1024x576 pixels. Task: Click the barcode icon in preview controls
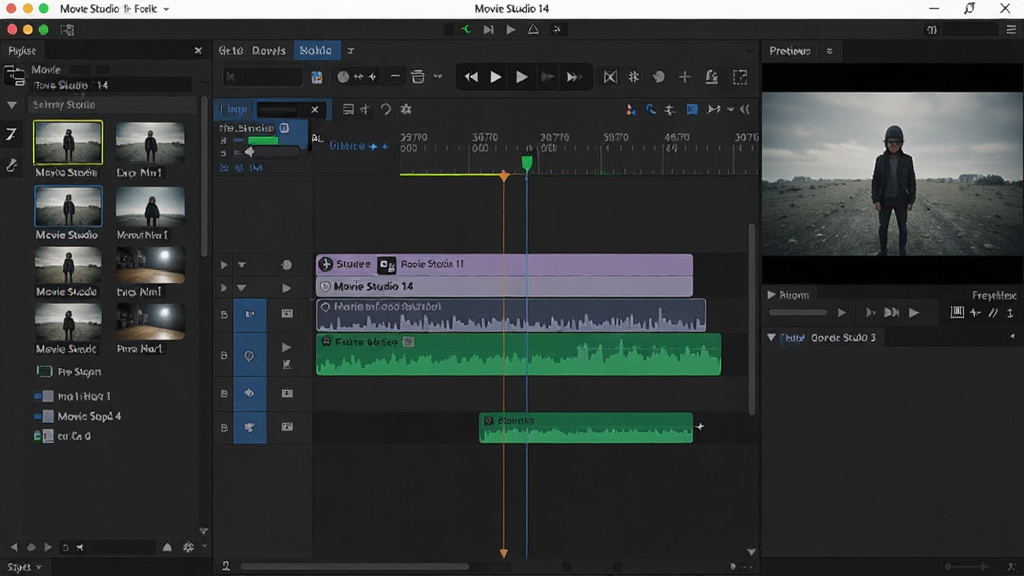(957, 312)
